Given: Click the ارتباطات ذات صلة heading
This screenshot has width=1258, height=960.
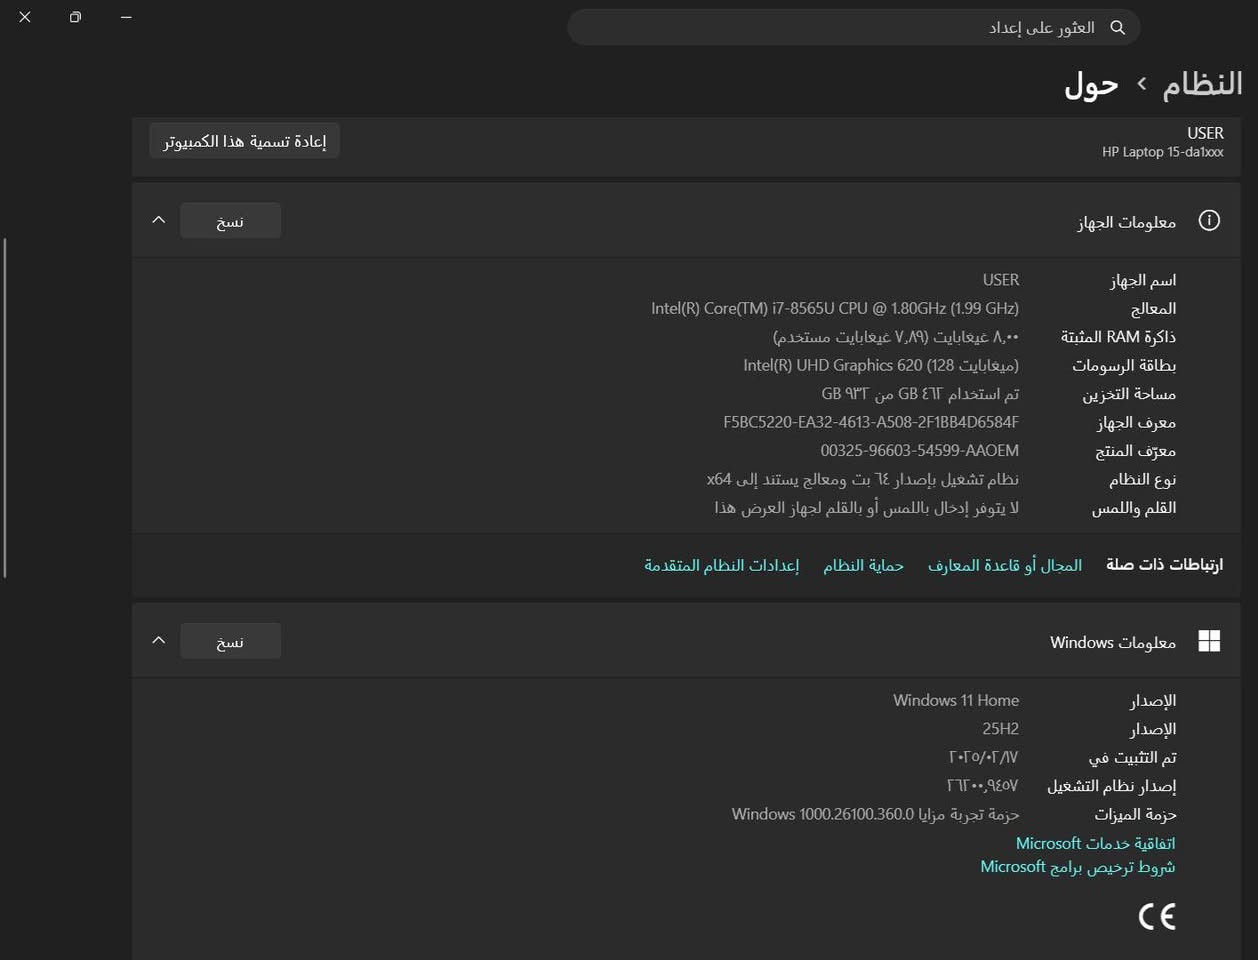Looking at the screenshot, I should click(x=1164, y=565).
